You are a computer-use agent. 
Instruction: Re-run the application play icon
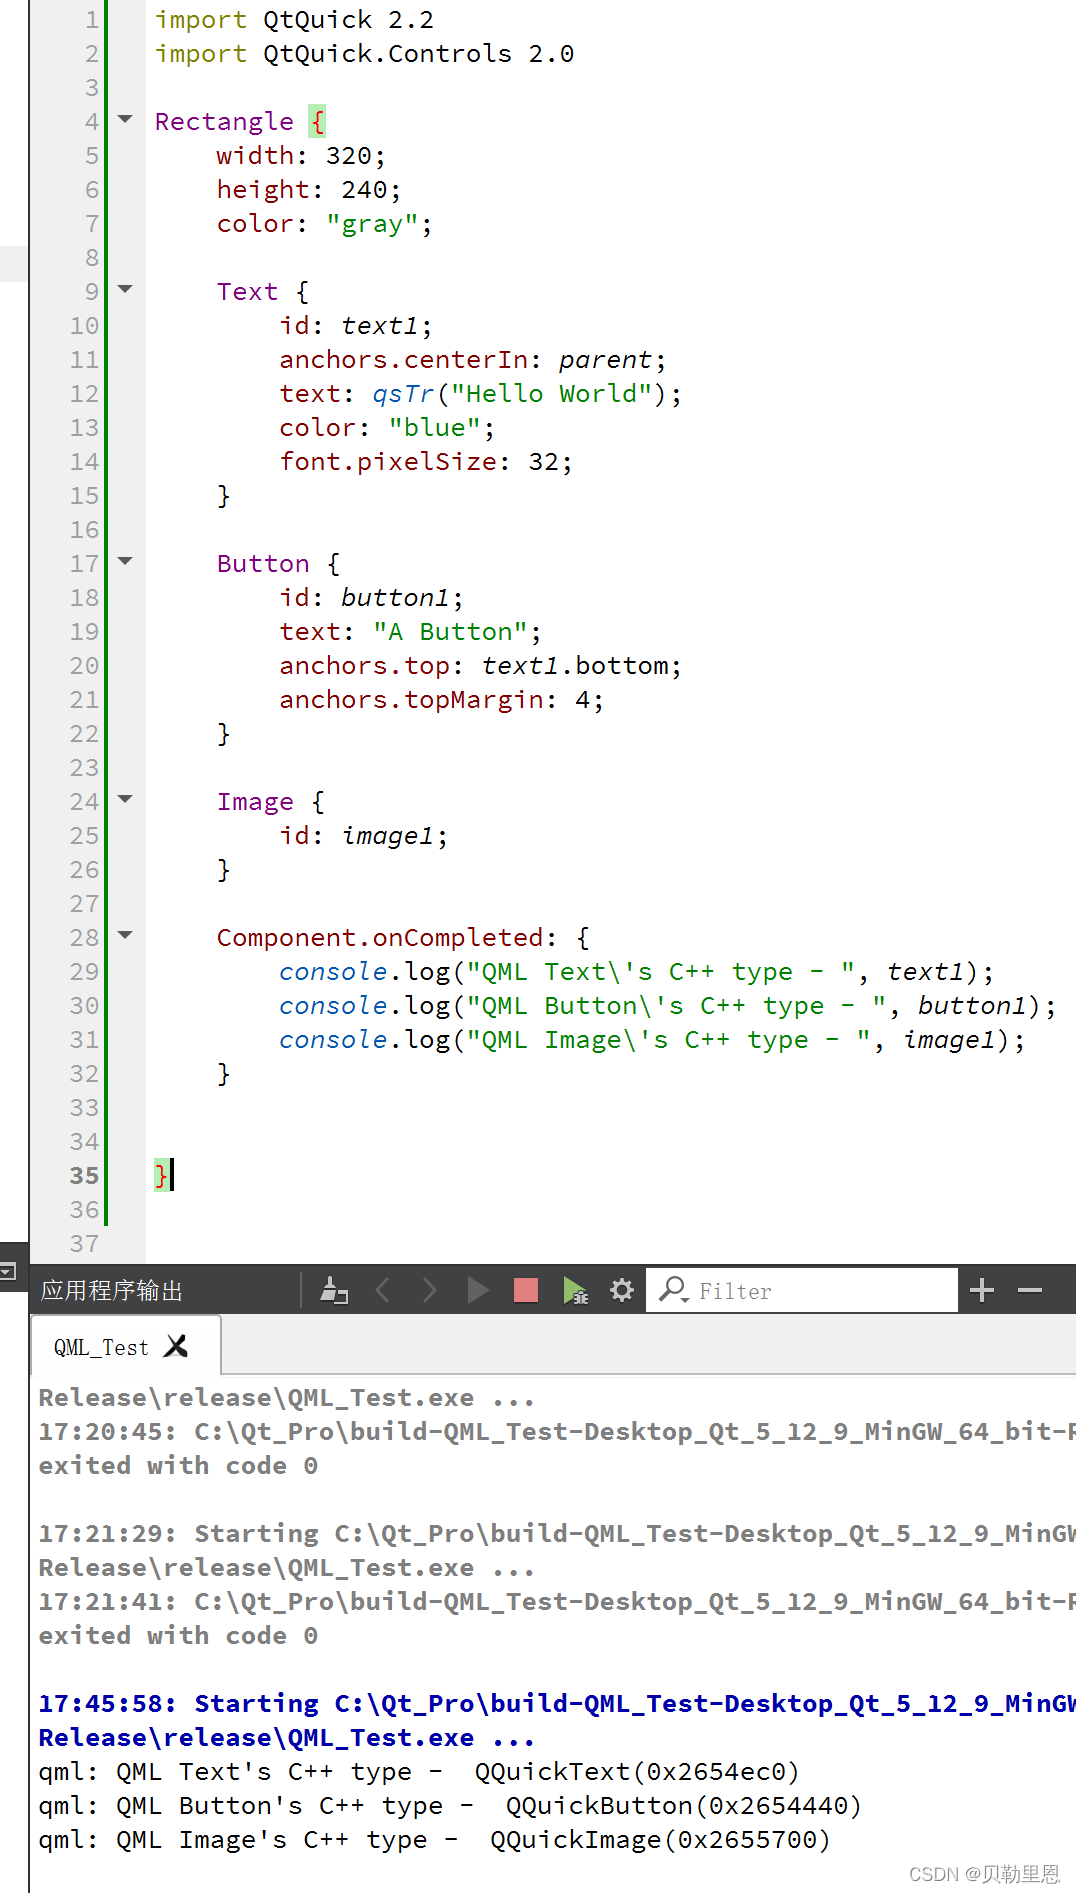coord(478,1291)
